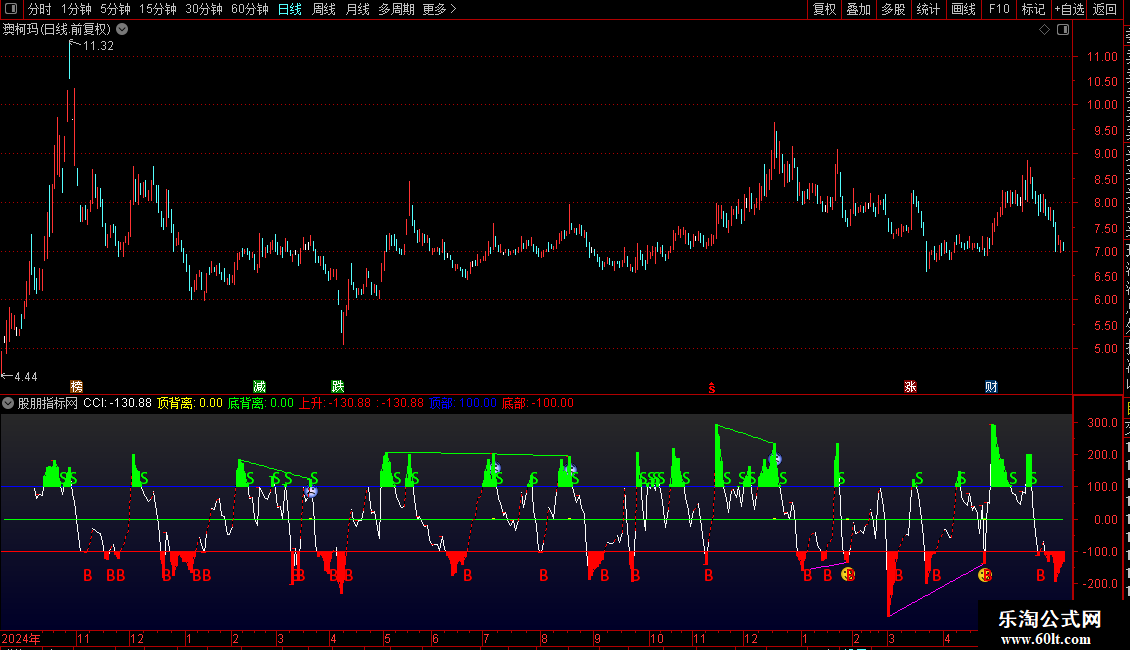Expand the 股朋指标网 indicator dropdown
The image size is (1130, 650).
pos(8,403)
